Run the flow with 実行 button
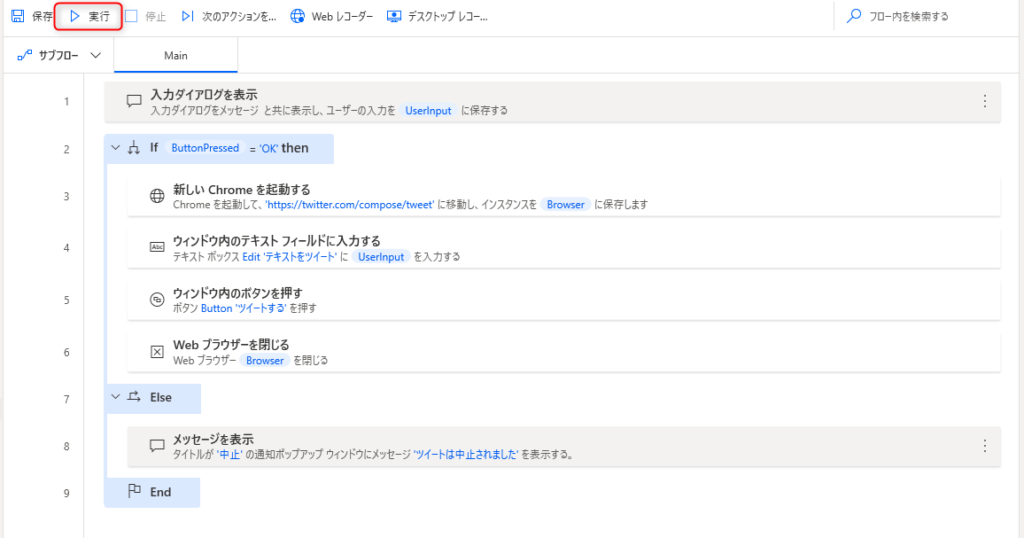This screenshot has height=538, width=1024. click(x=89, y=16)
